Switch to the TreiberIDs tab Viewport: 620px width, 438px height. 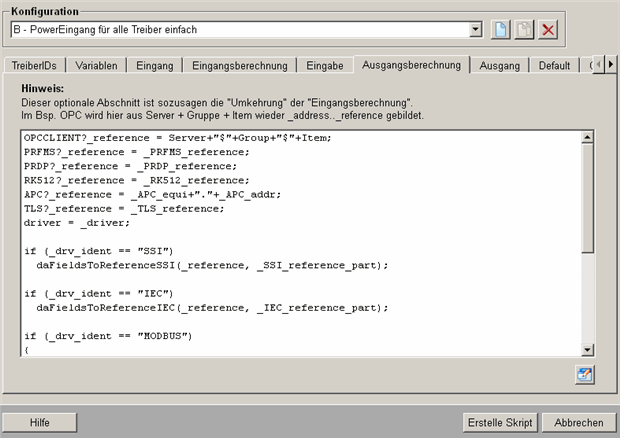tap(35, 66)
